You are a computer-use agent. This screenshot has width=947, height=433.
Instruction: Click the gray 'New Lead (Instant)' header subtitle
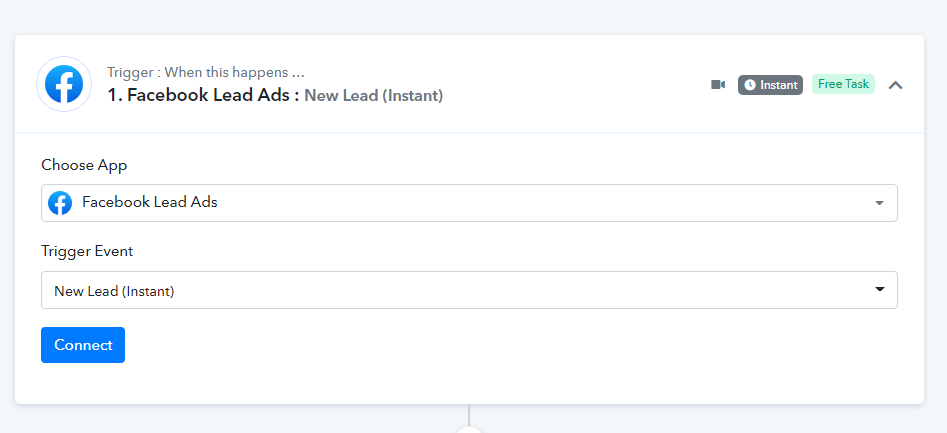coord(373,95)
